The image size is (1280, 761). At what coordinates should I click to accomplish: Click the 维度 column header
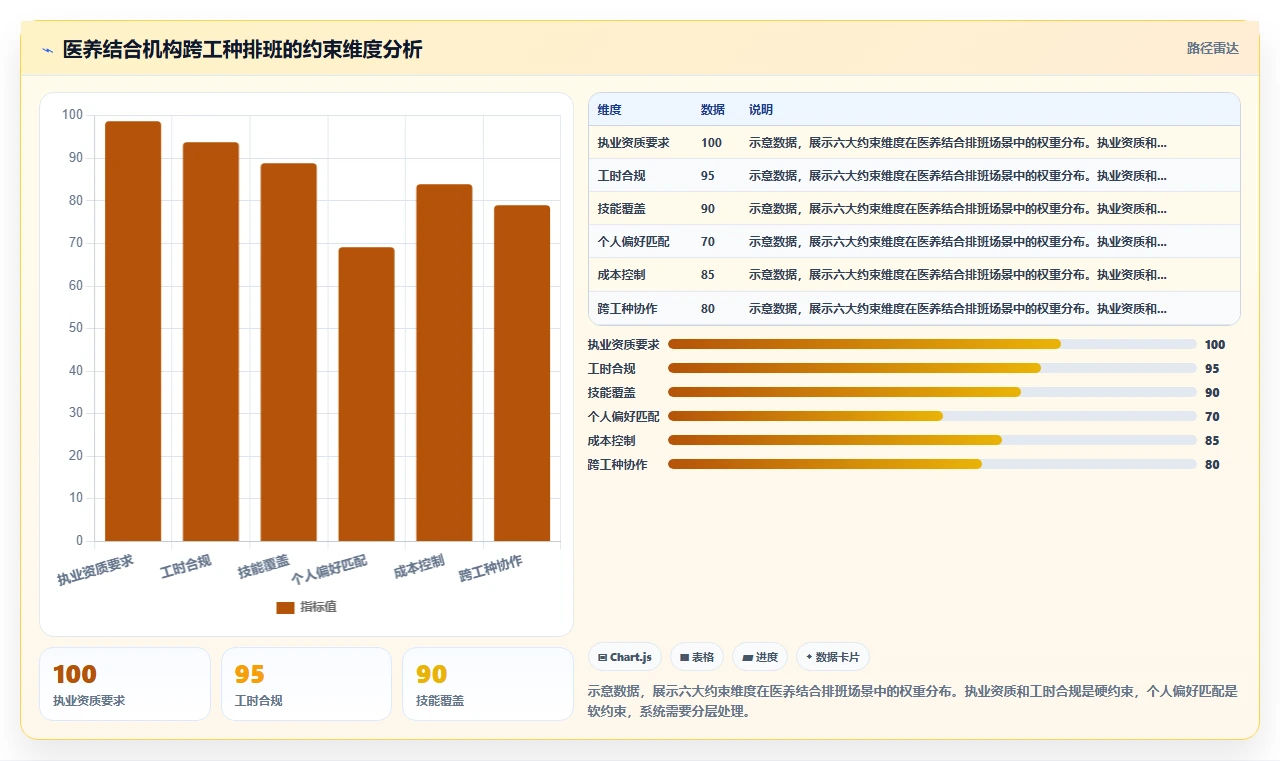609,110
